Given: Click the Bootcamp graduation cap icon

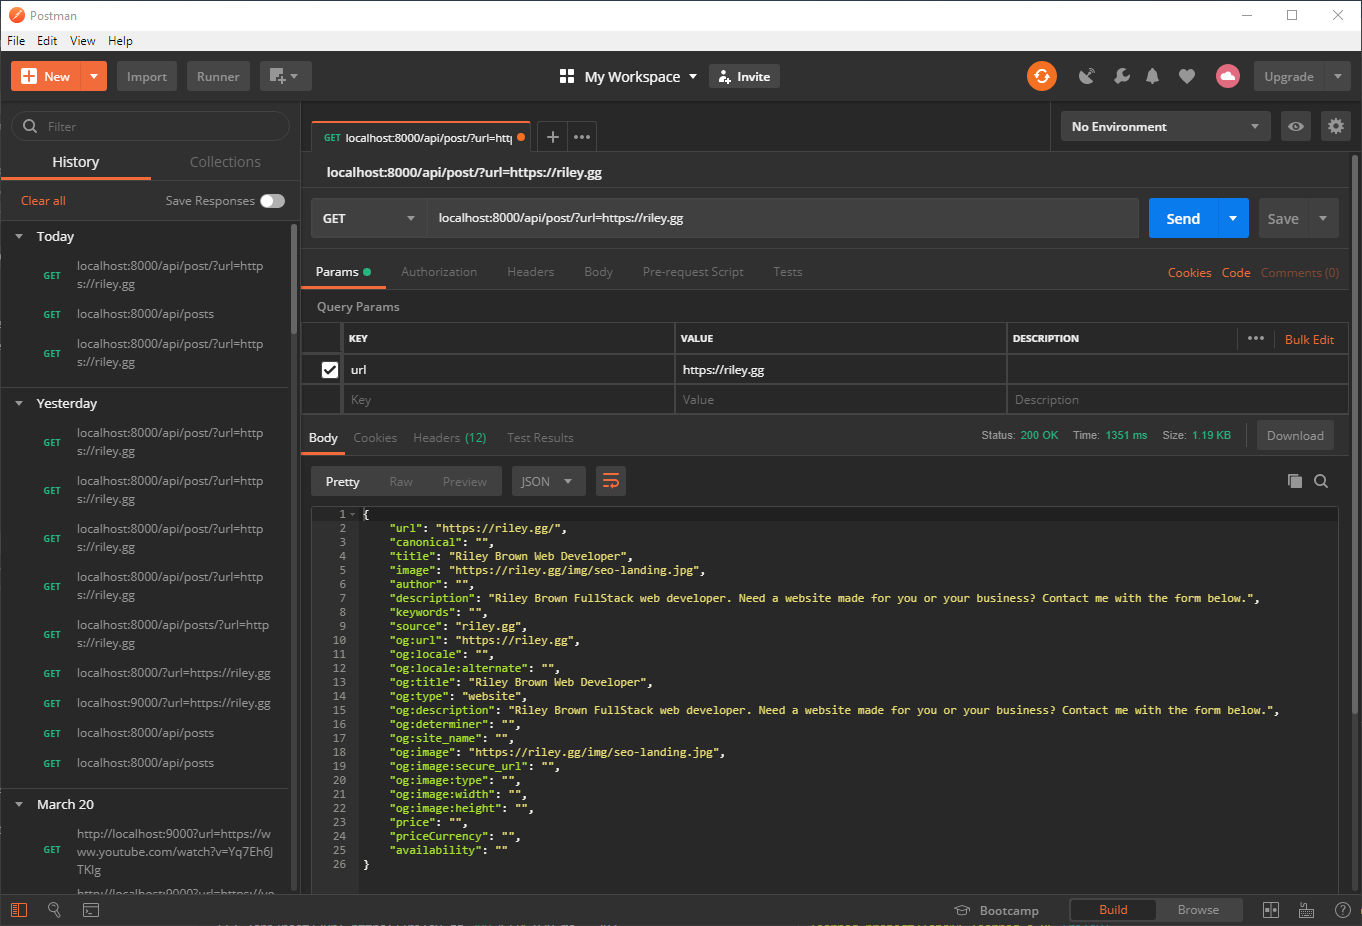Looking at the screenshot, I should pos(962,910).
